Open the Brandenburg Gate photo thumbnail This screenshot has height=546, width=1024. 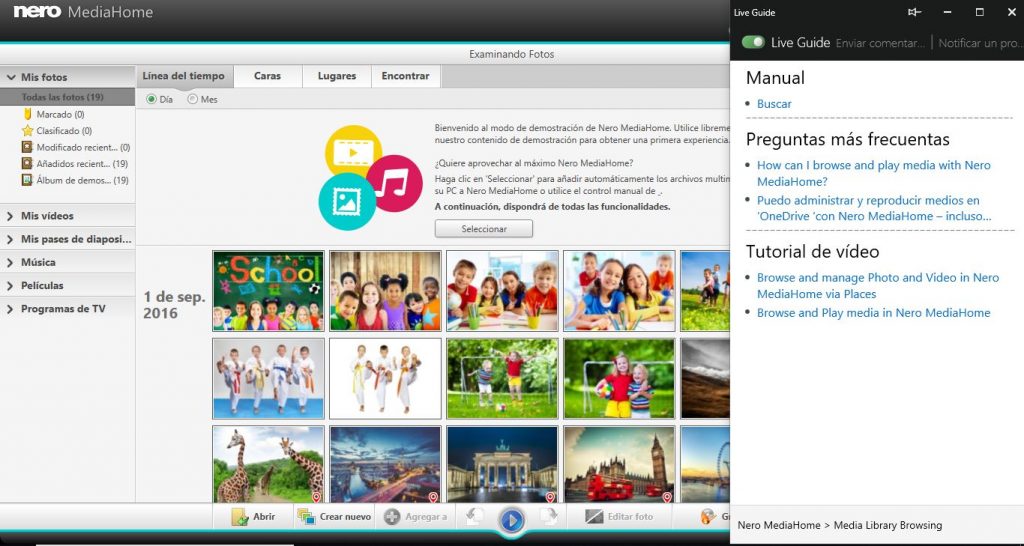pyautogui.click(x=502, y=464)
